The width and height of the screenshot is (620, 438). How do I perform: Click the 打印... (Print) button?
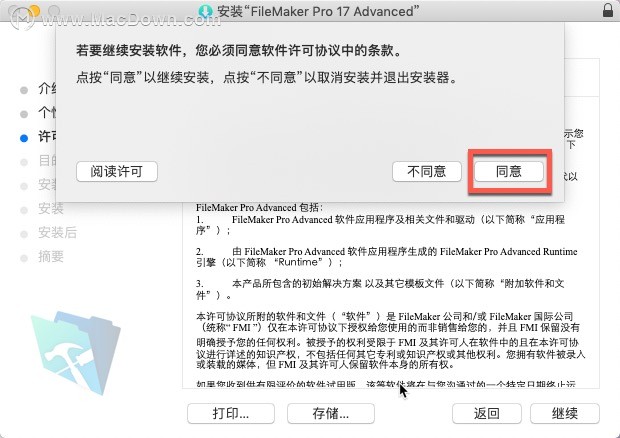pos(231,413)
